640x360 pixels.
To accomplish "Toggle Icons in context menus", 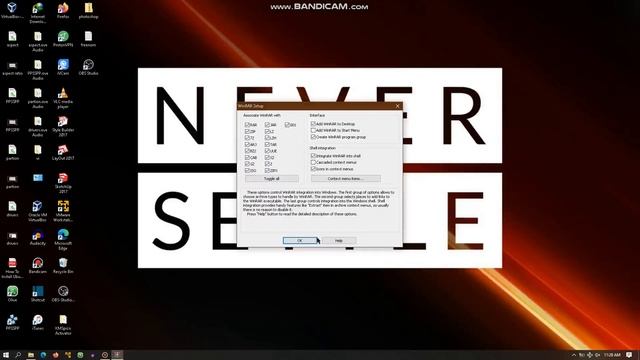I will pos(313,169).
